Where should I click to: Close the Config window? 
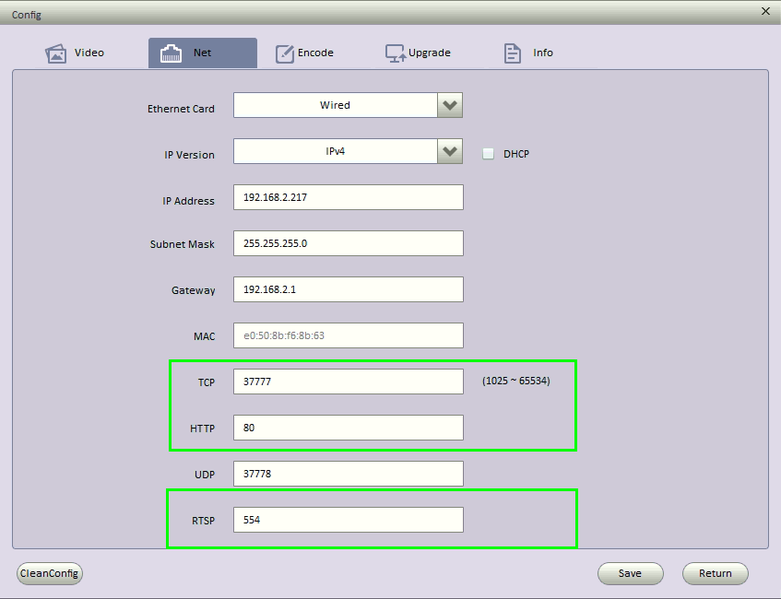pyautogui.click(x=766, y=11)
